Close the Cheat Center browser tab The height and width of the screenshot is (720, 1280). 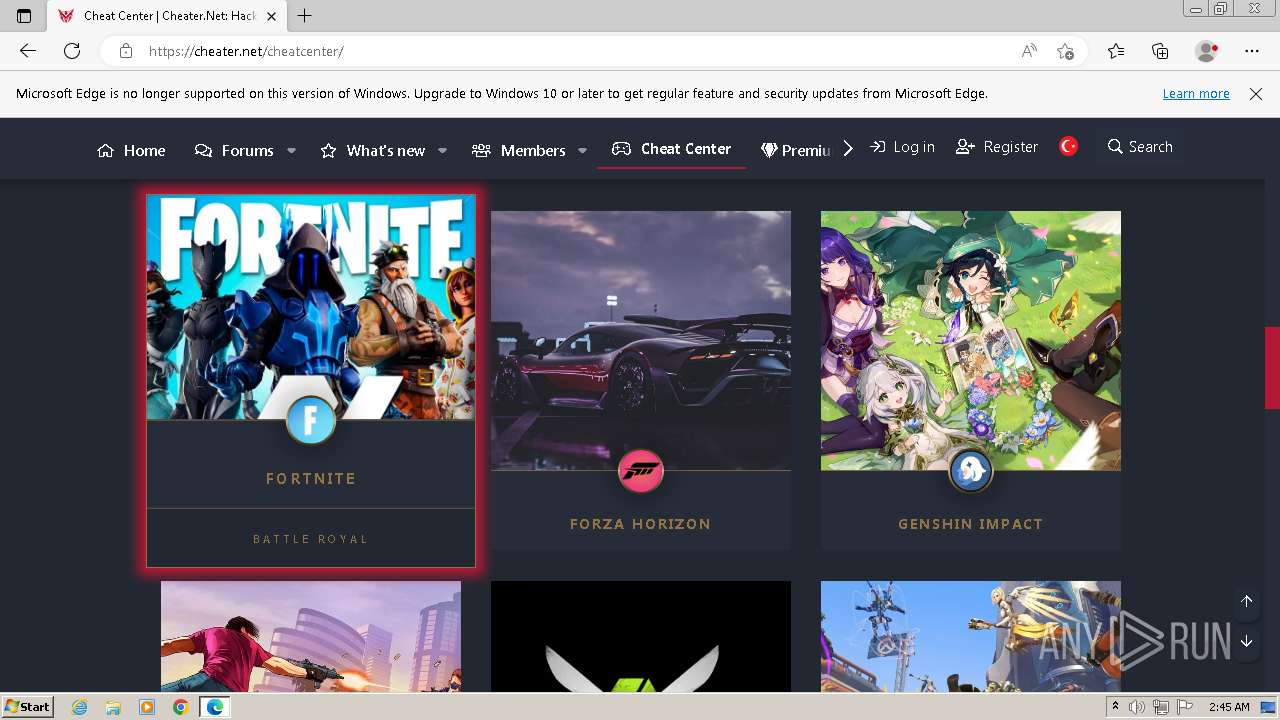coord(274,16)
